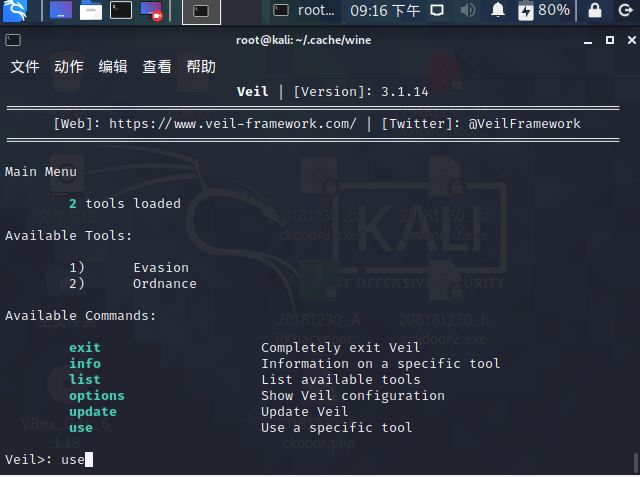Open the notifications bell icon
The width and height of the screenshot is (640, 477).
click(498, 9)
